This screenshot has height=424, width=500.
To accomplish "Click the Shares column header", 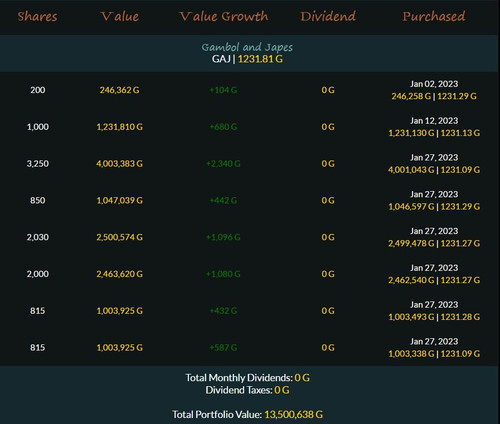I will coord(37,16).
